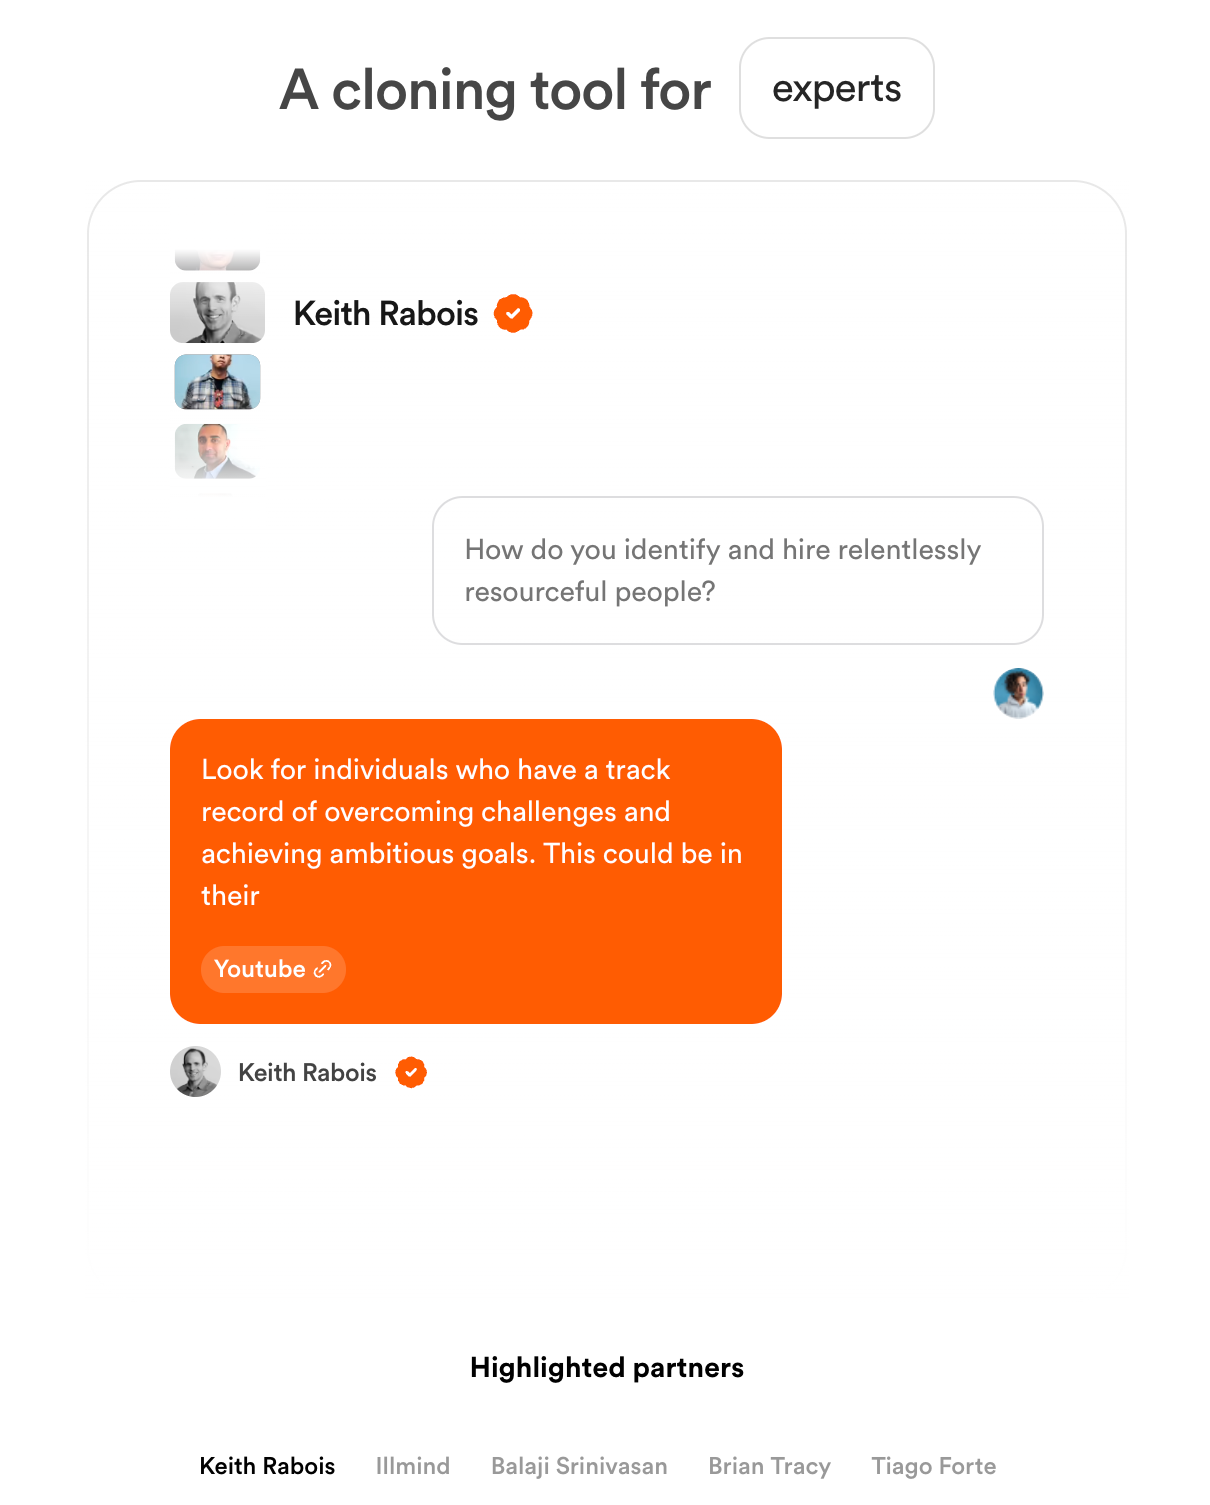
Task: Click the verified badge beside Keith Rabois heading
Action: click(x=513, y=314)
